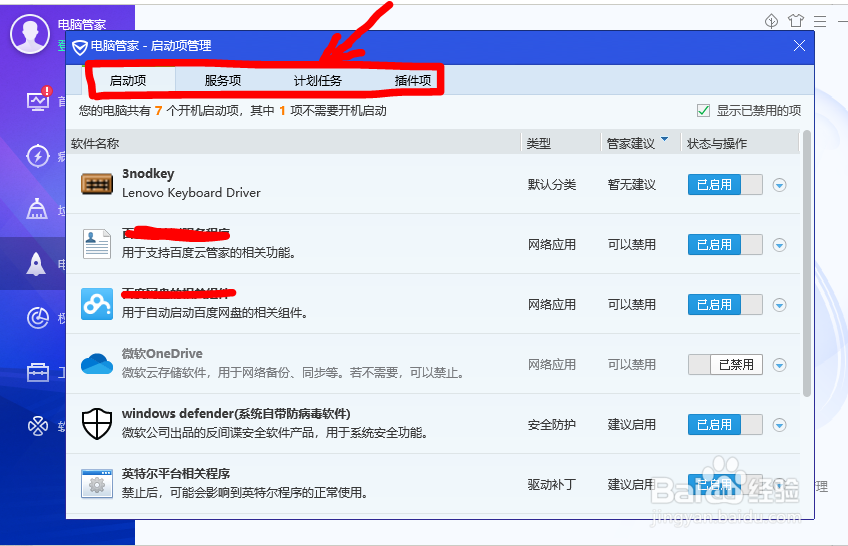Expand options arrow for Baidu service program row

779,245
